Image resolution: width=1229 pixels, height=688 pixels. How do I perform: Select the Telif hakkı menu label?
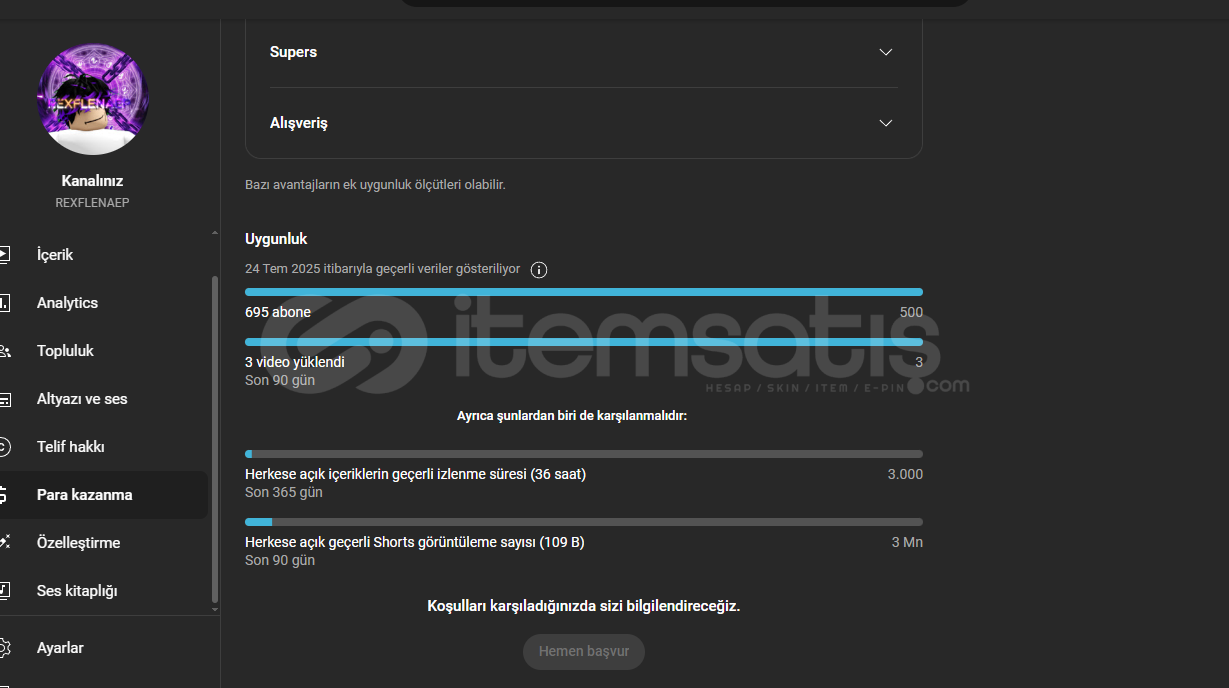coord(70,447)
